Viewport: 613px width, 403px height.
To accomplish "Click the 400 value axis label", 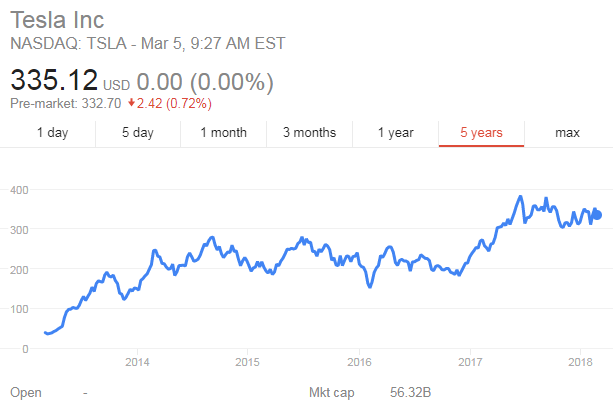I will (x=19, y=189).
